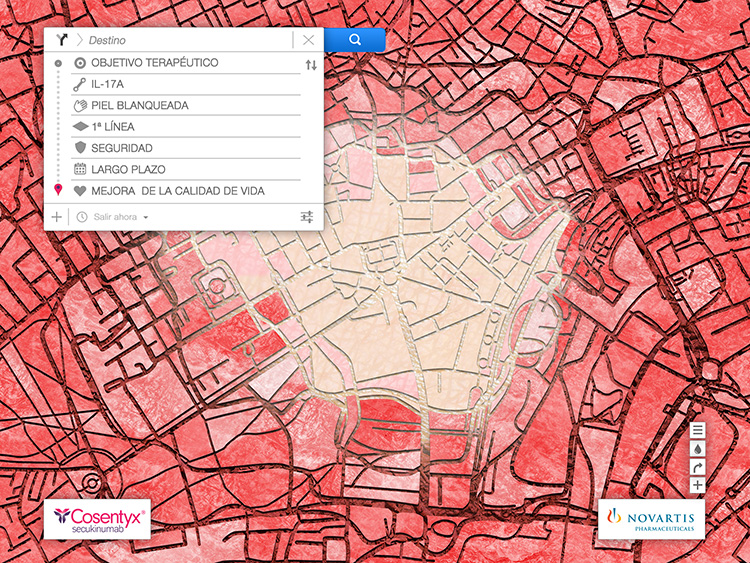Click the target icon beside OBJETIVO TERAPÉUTICO

tap(80, 63)
